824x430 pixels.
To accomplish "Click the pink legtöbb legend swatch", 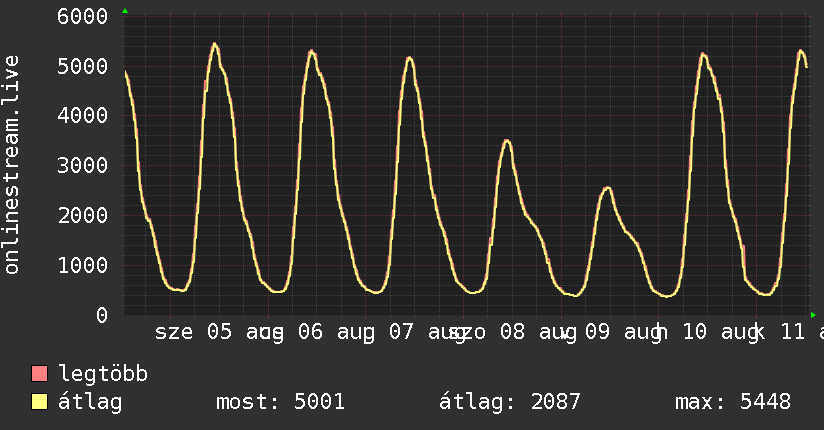I will click(x=39, y=374).
